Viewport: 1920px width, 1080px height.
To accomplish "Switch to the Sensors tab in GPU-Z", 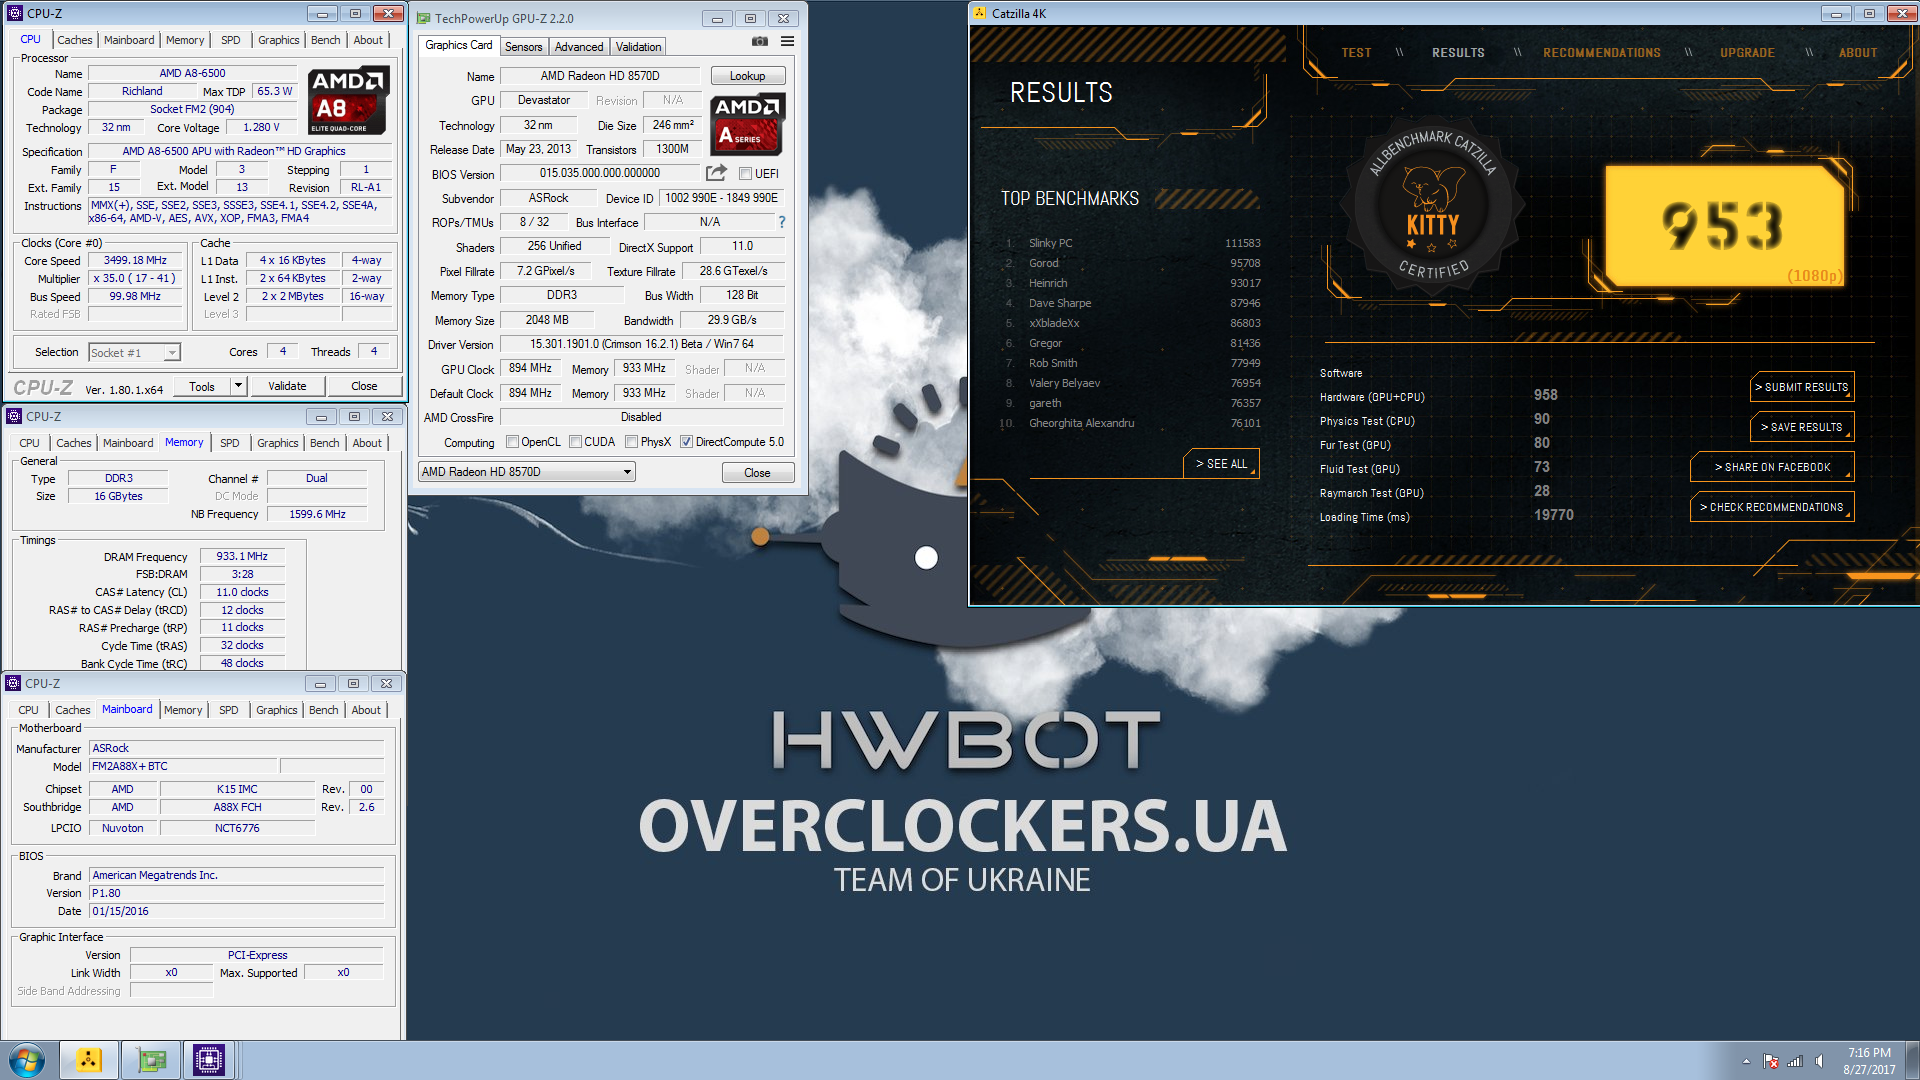I will 523,47.
